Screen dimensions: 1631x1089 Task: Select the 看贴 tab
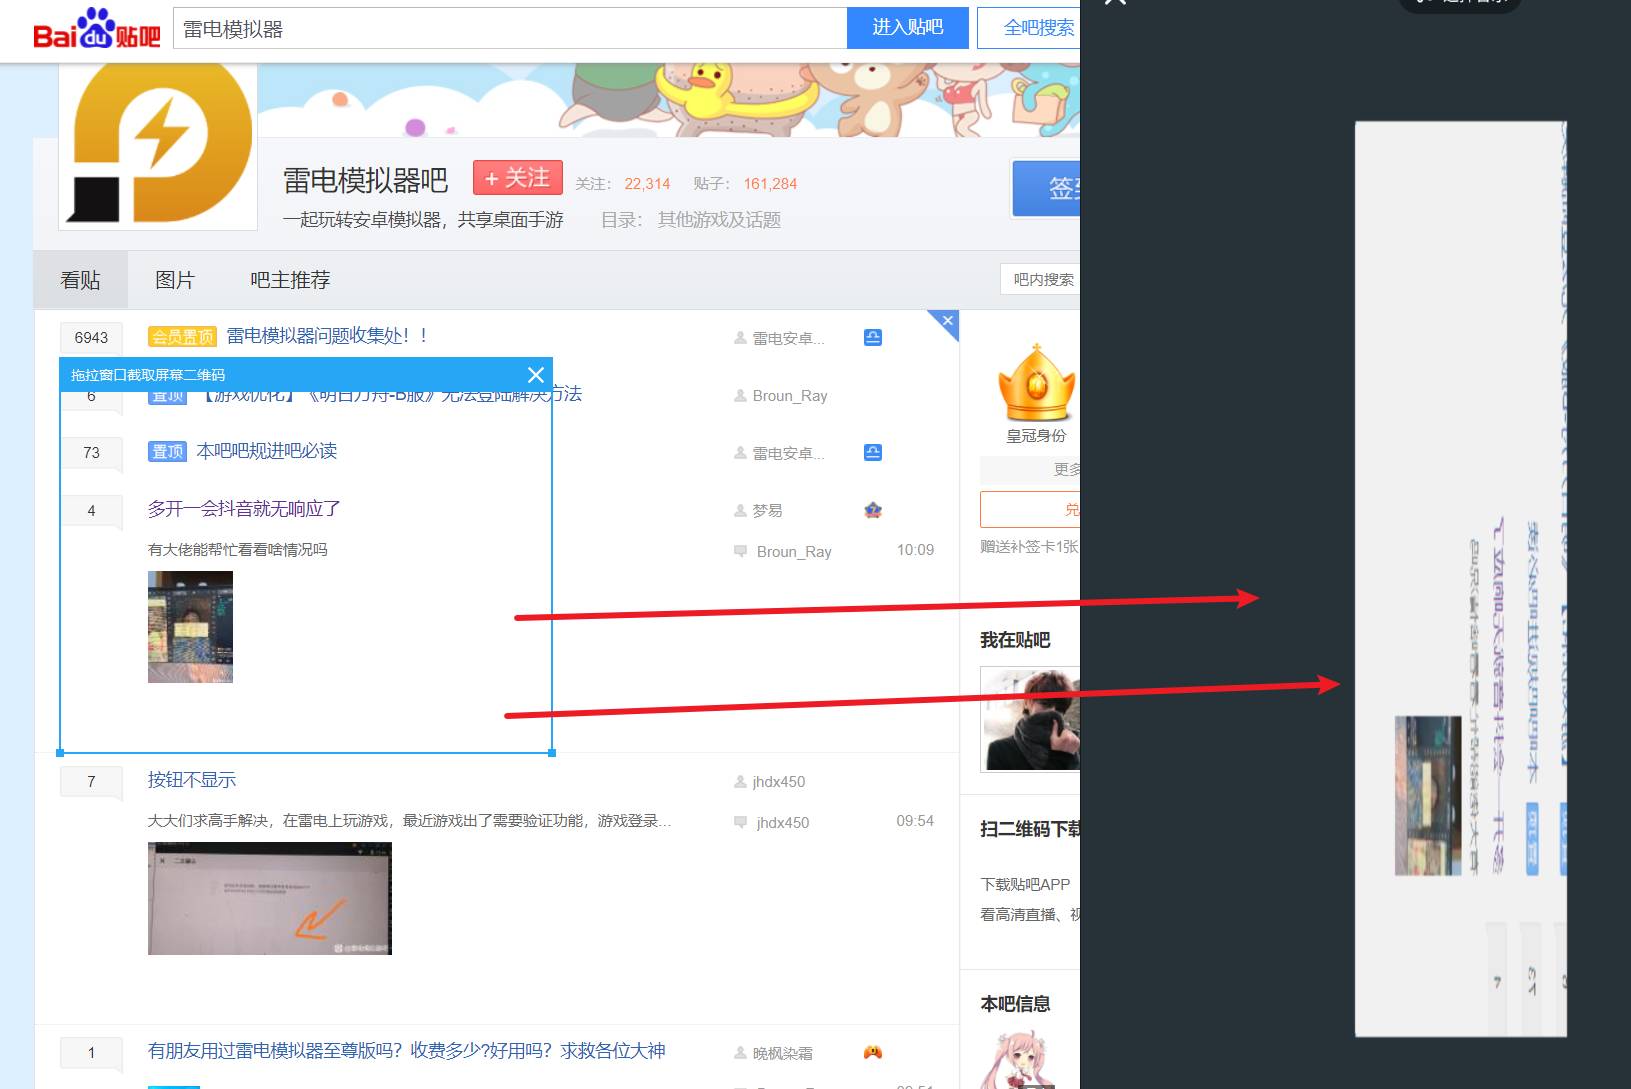pos(81,280)
